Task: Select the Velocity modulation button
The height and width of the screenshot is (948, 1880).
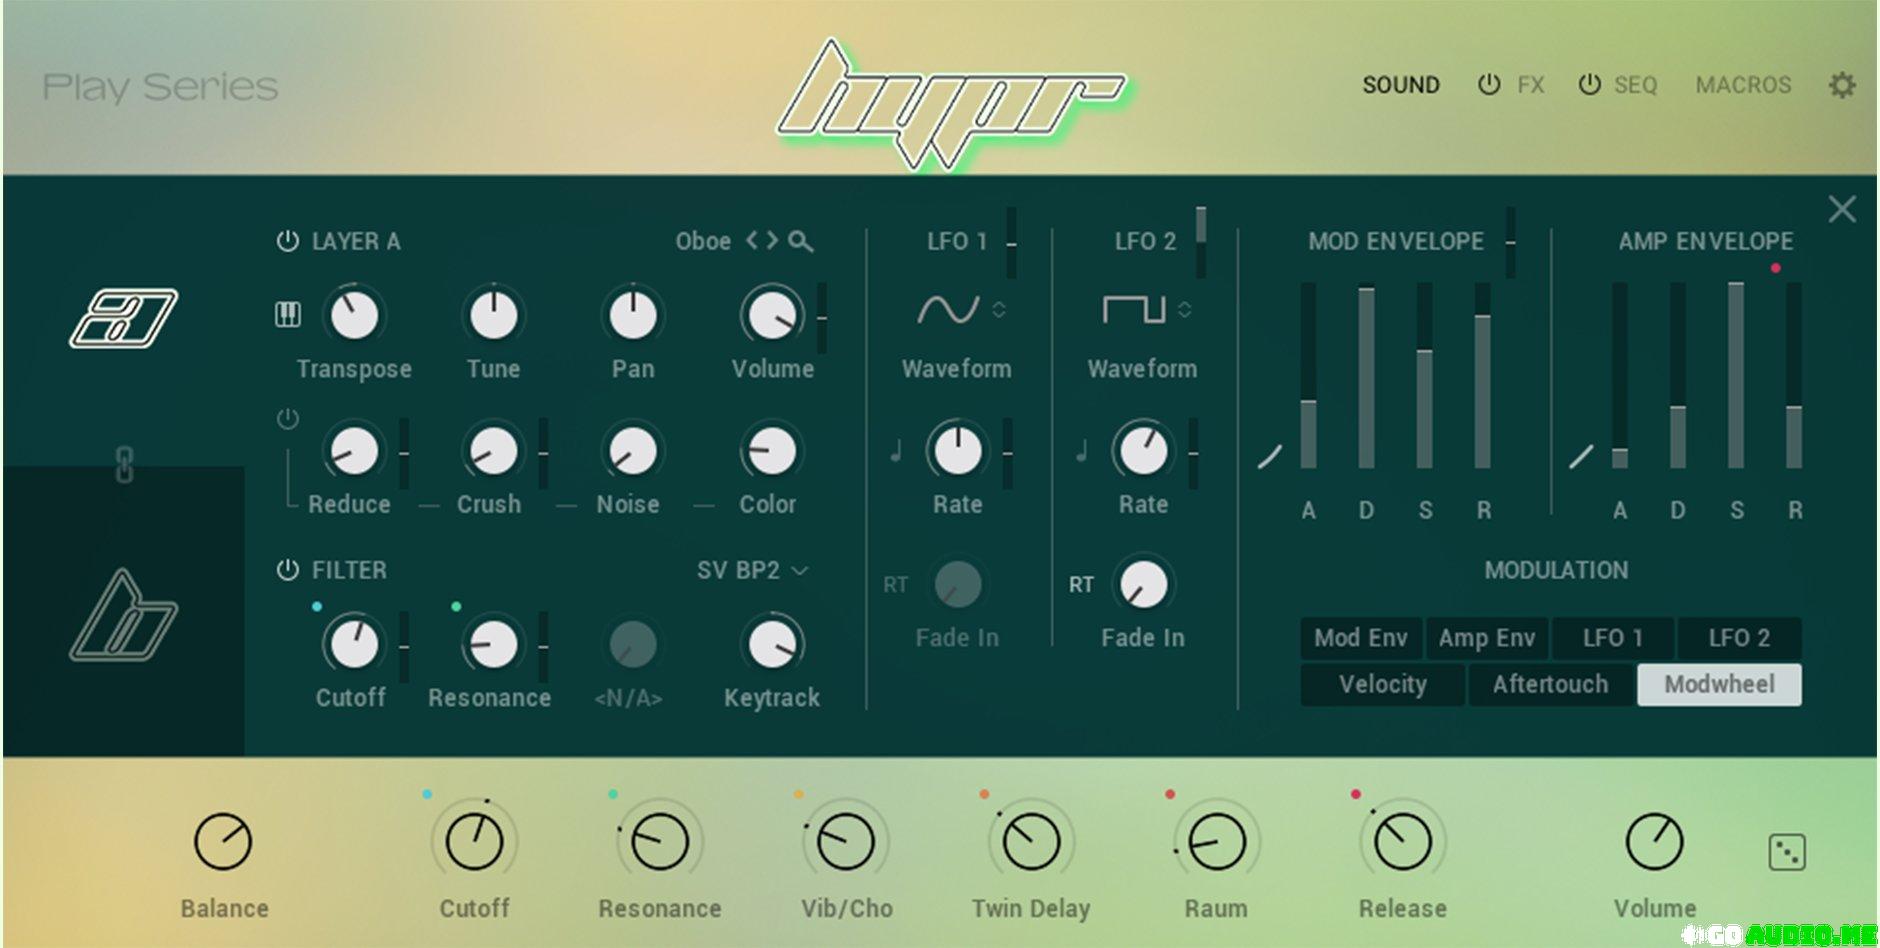Action: pos(1383,685)
